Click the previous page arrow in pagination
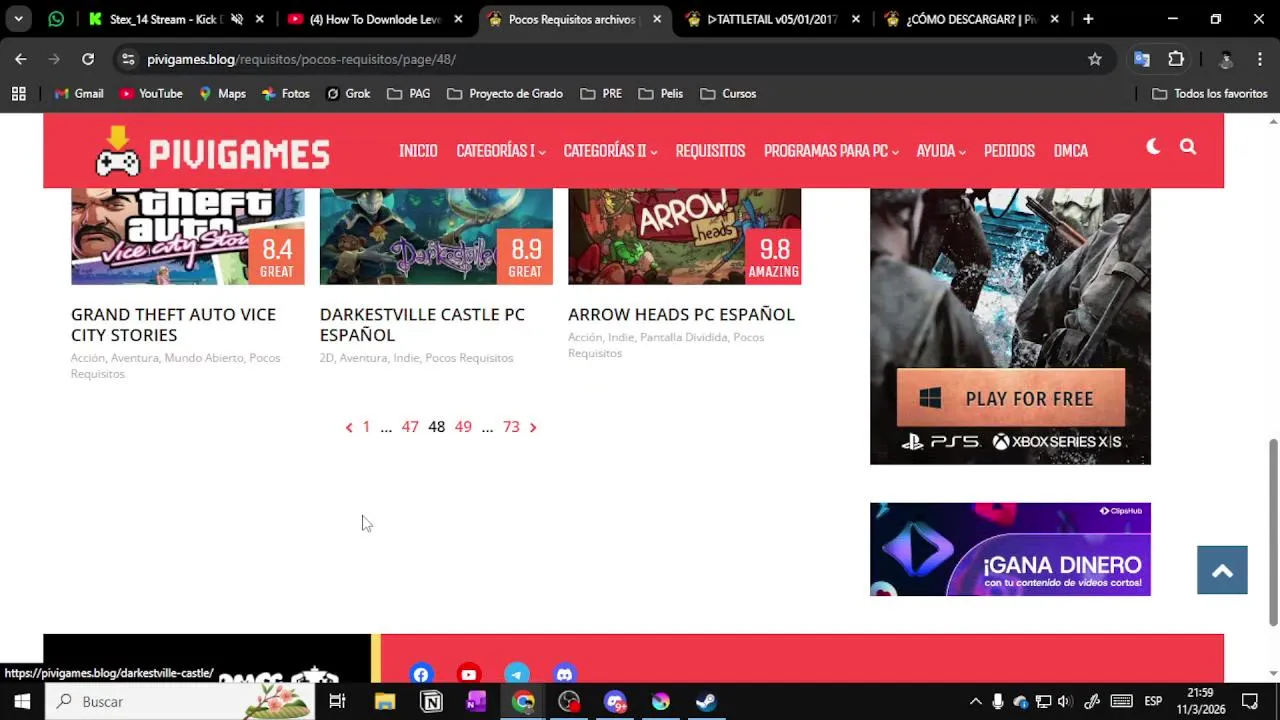Image resolution: width=1280 pixels, height=720 pixels. 349,428
